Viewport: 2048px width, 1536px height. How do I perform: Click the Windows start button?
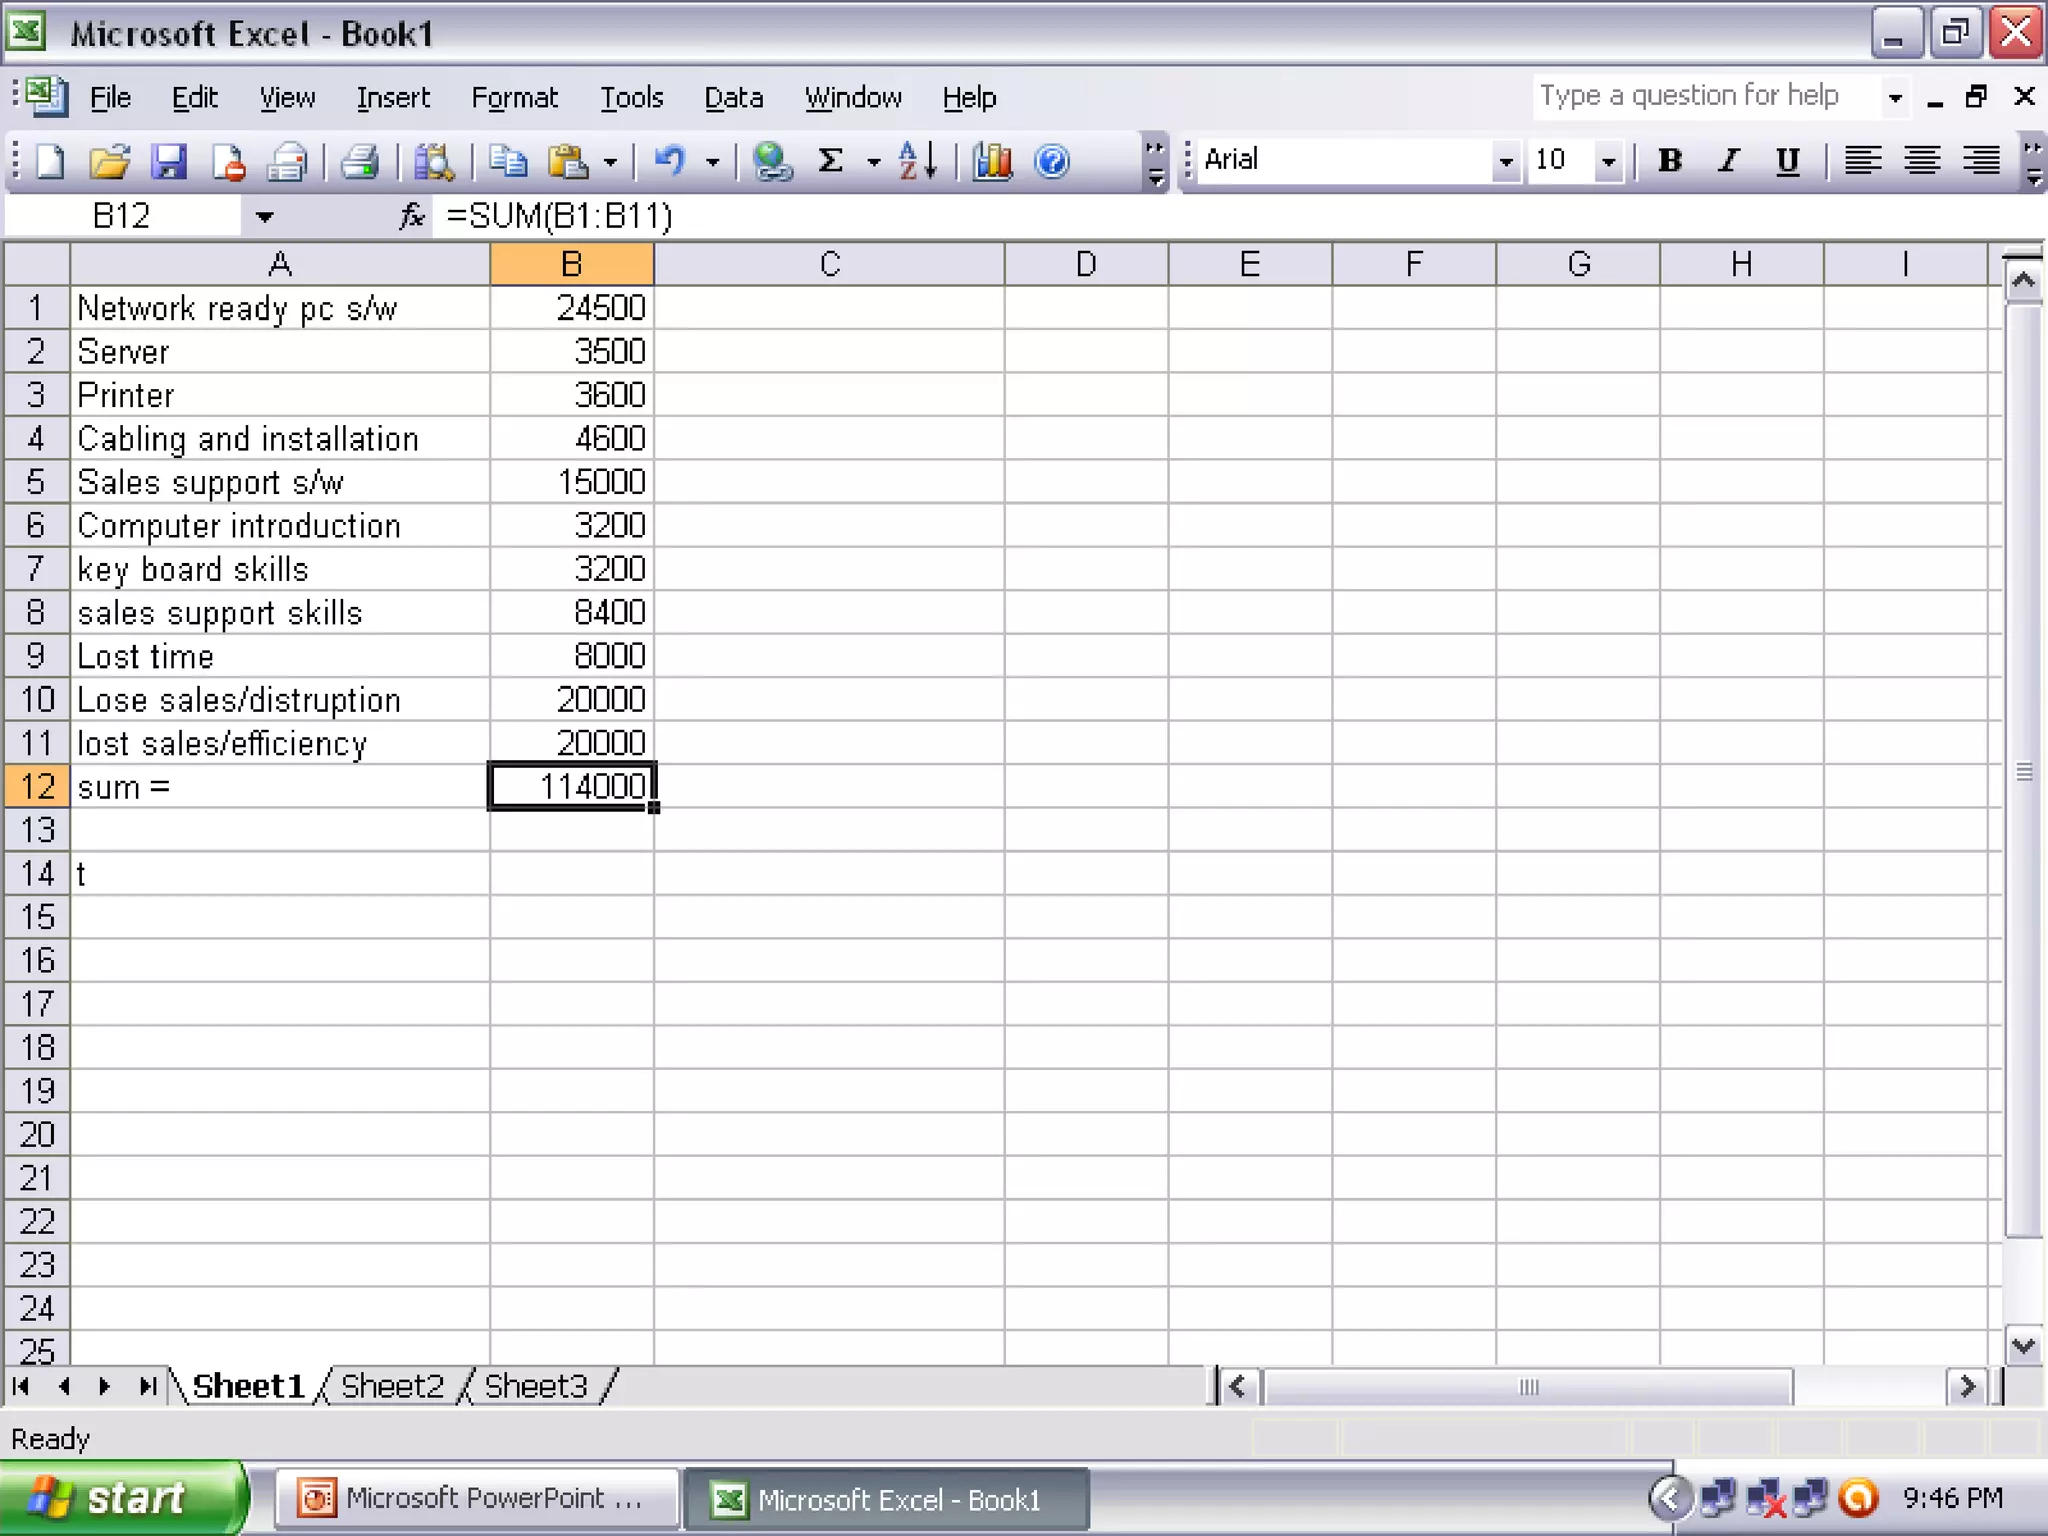(x=120, y=1498)
